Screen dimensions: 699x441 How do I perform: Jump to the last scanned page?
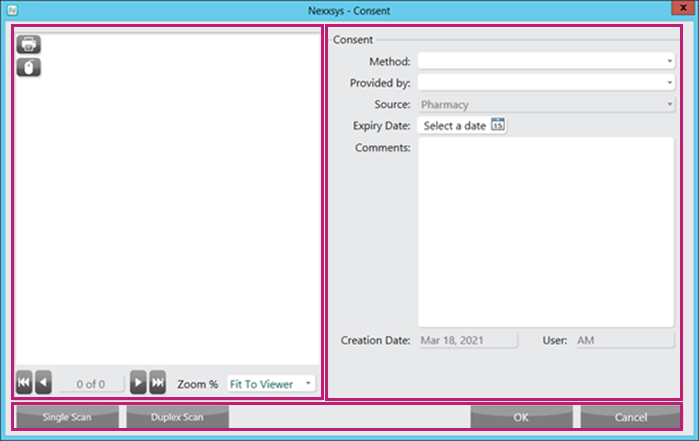157,383
